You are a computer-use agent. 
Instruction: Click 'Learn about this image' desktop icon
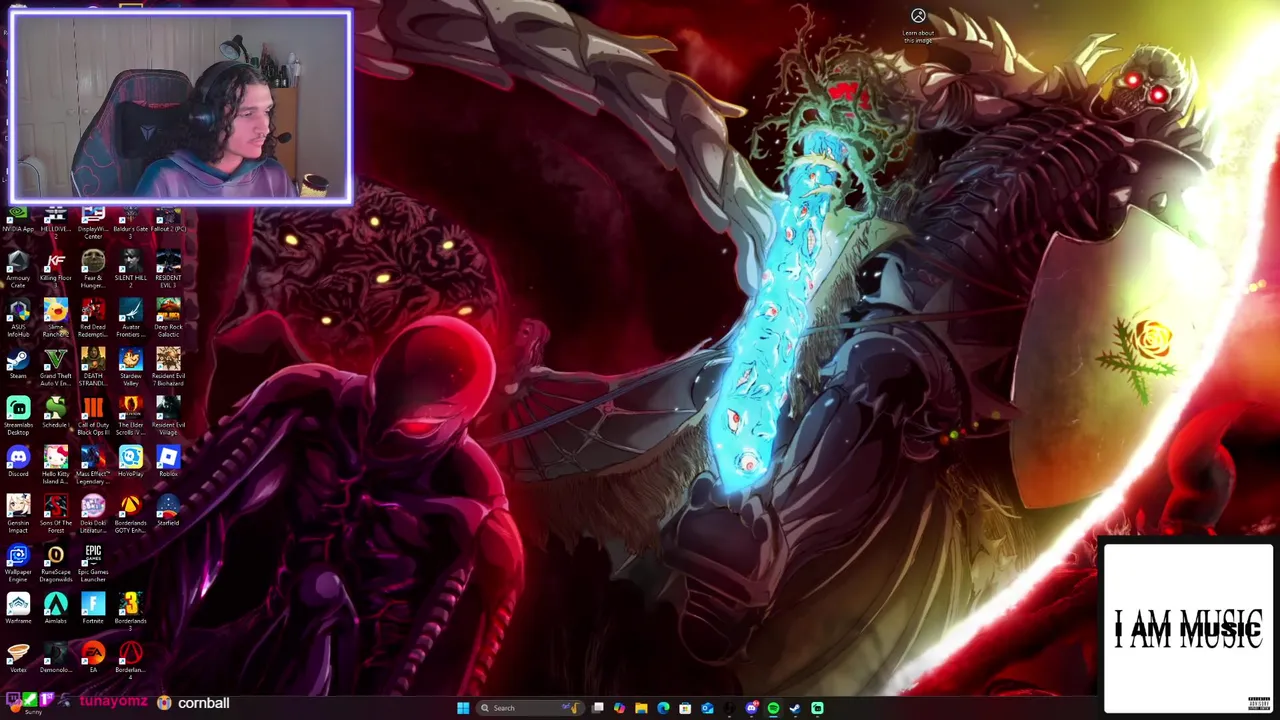pos(918,25)
